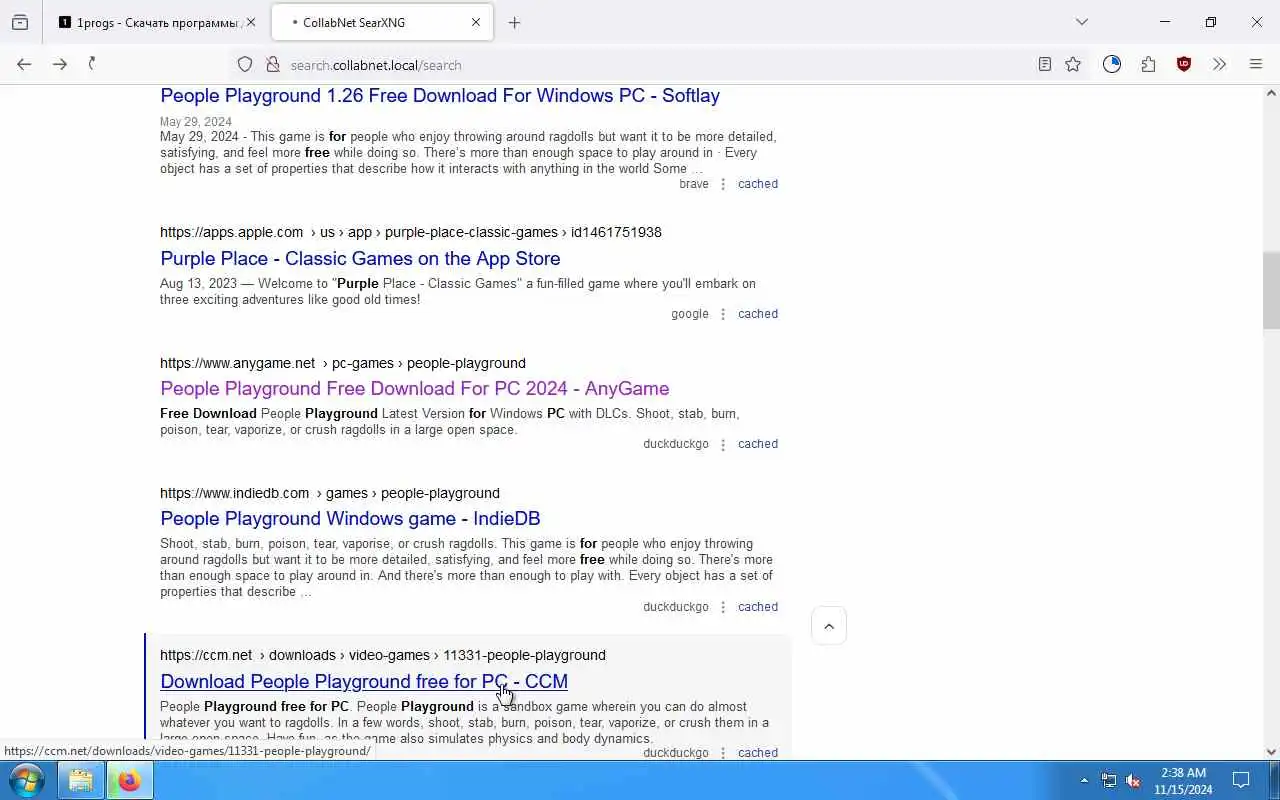Click the page vertical scrollbar thumb
1280x800 pixels.
[x=1271, y=290]
